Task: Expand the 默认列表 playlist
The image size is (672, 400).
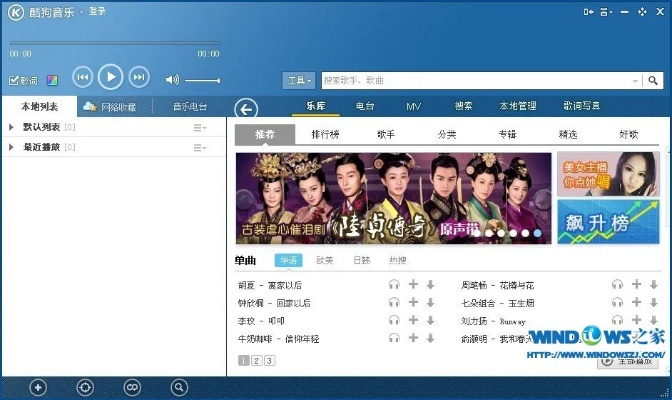Action: tap(11, 128)
